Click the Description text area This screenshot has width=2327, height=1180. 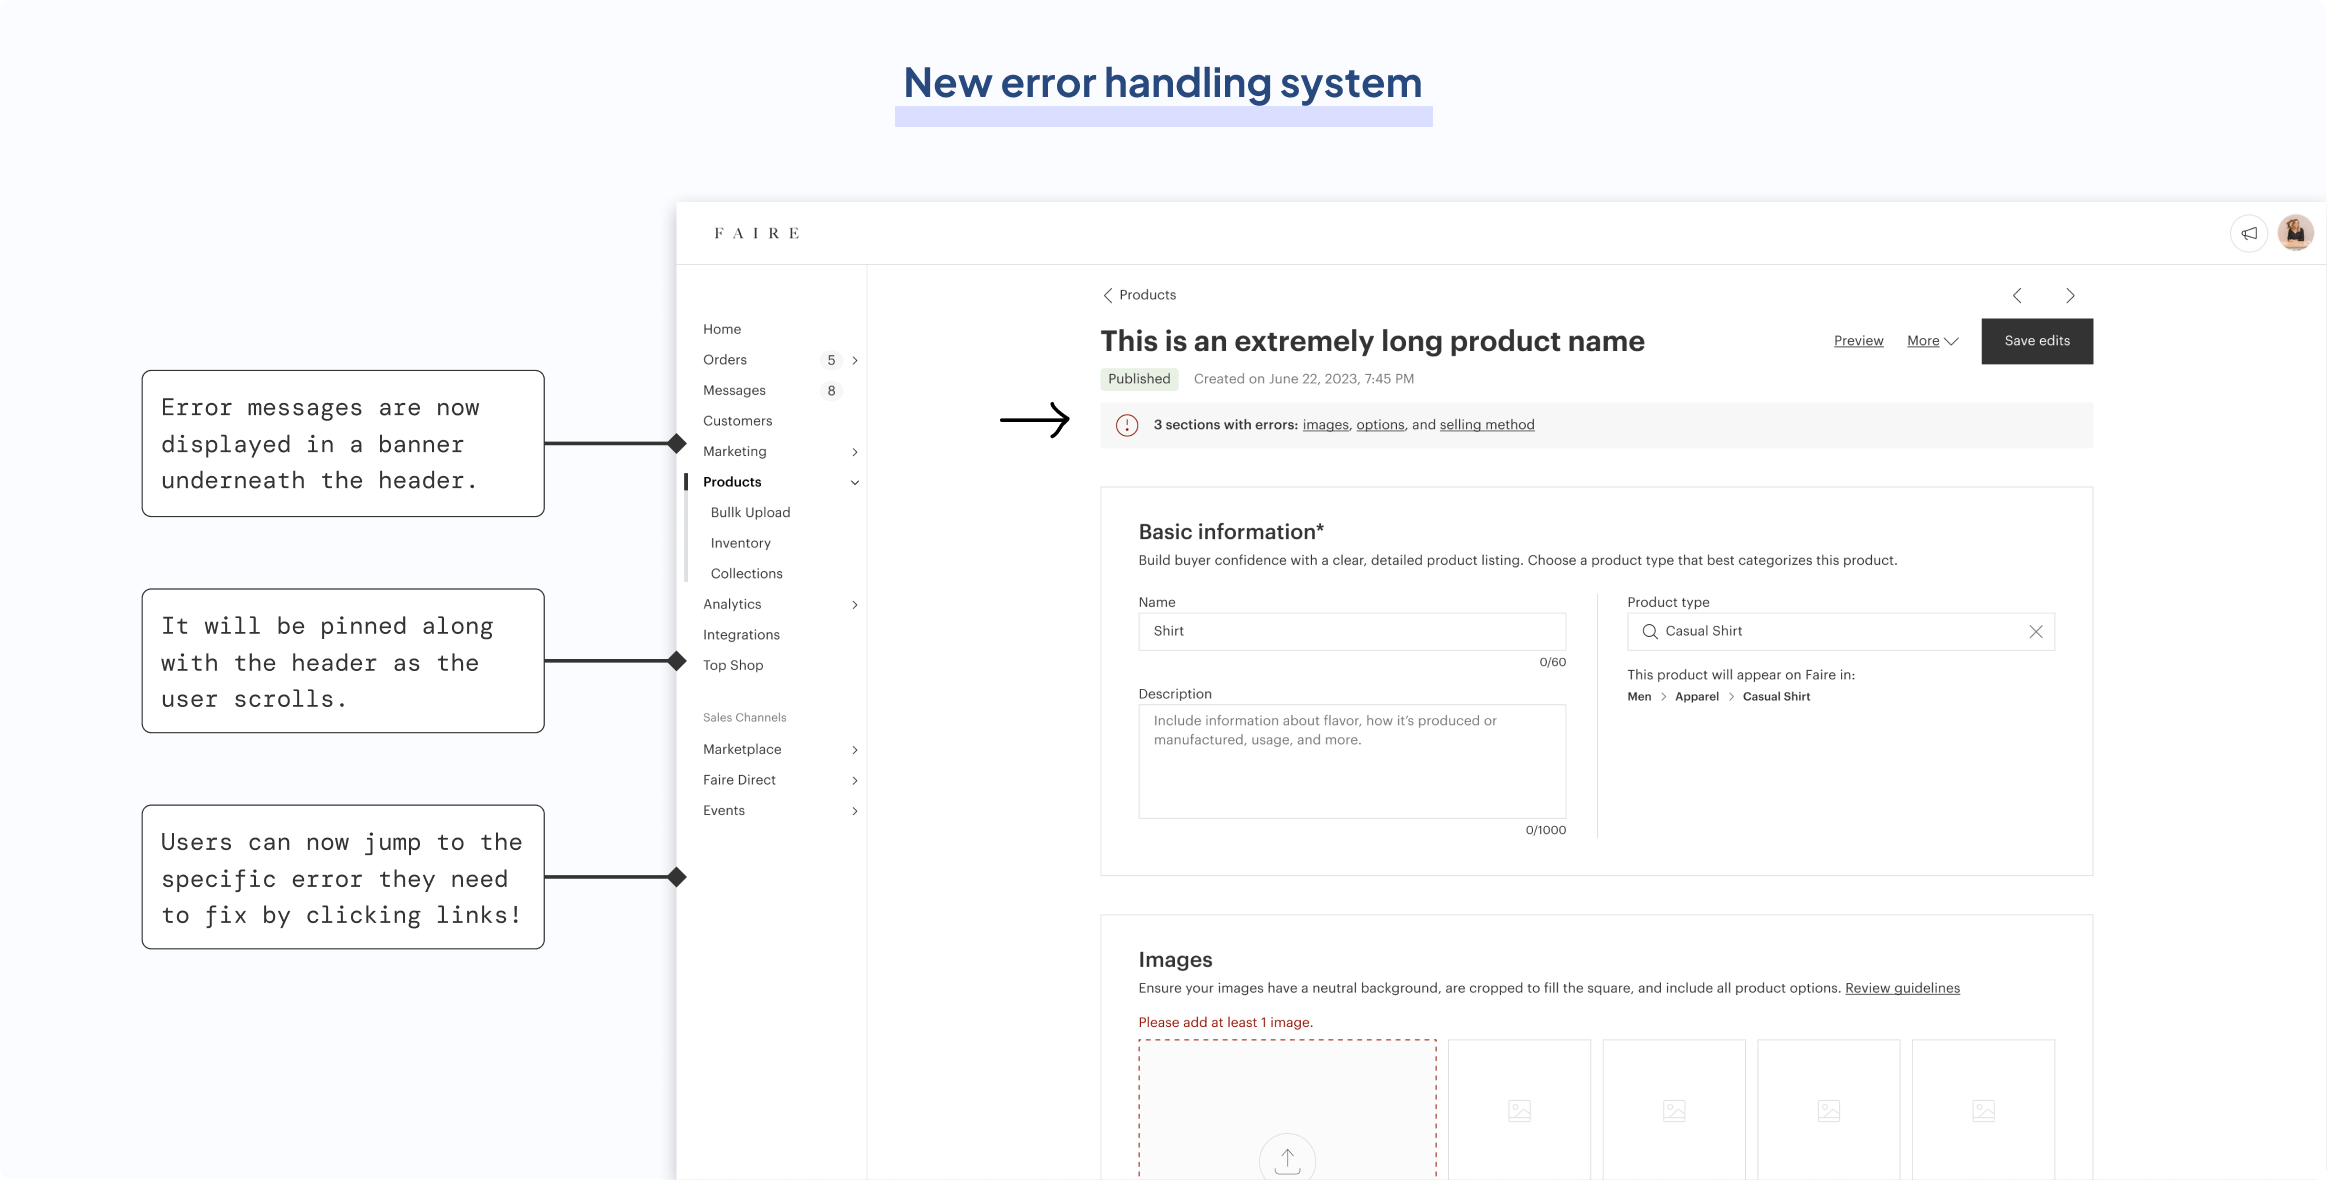tap(1352, 762)
